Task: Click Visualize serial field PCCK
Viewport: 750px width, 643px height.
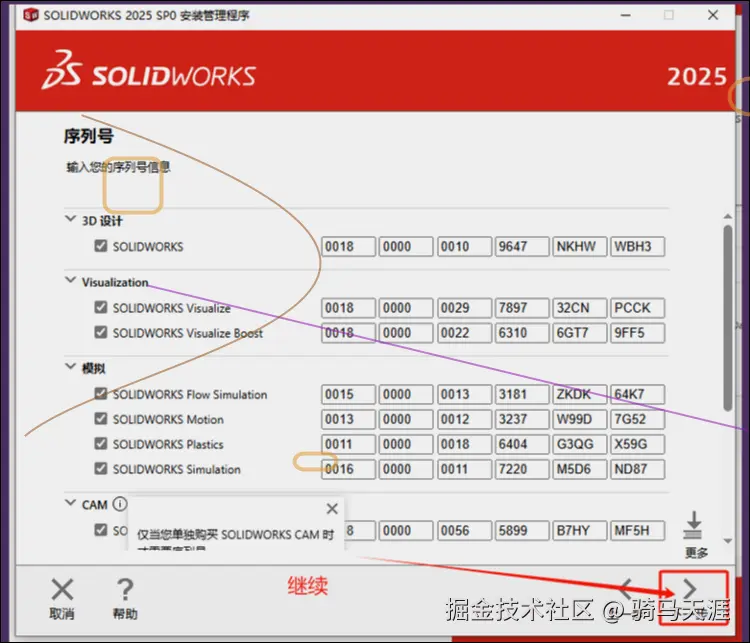Action: coord(638,308)
